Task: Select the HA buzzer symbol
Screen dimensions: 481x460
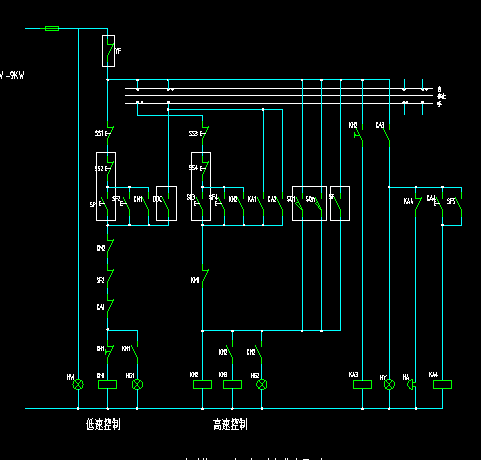Action: (x=412, y=384)
